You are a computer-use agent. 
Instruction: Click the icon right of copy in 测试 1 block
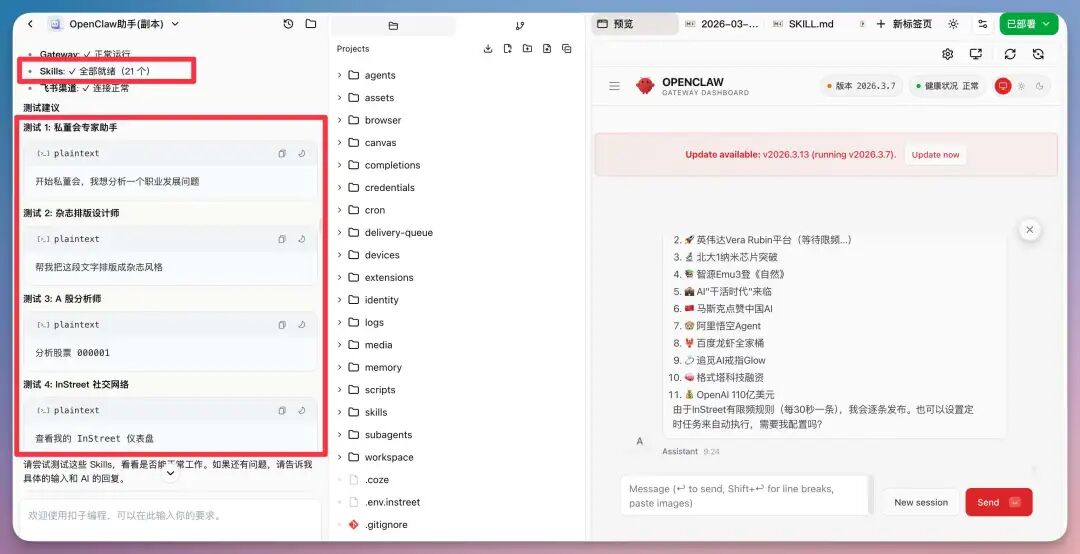pos(302,154)
